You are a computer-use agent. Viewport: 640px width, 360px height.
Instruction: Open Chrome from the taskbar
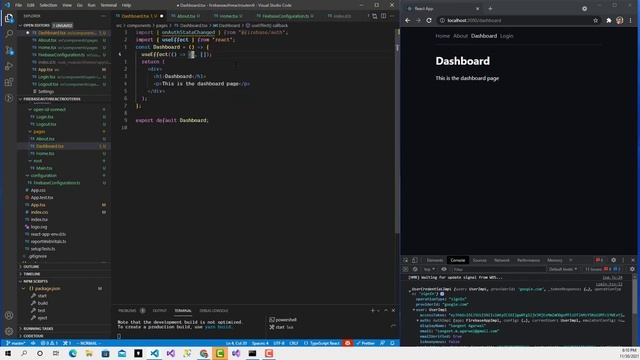tap(203, 353)
